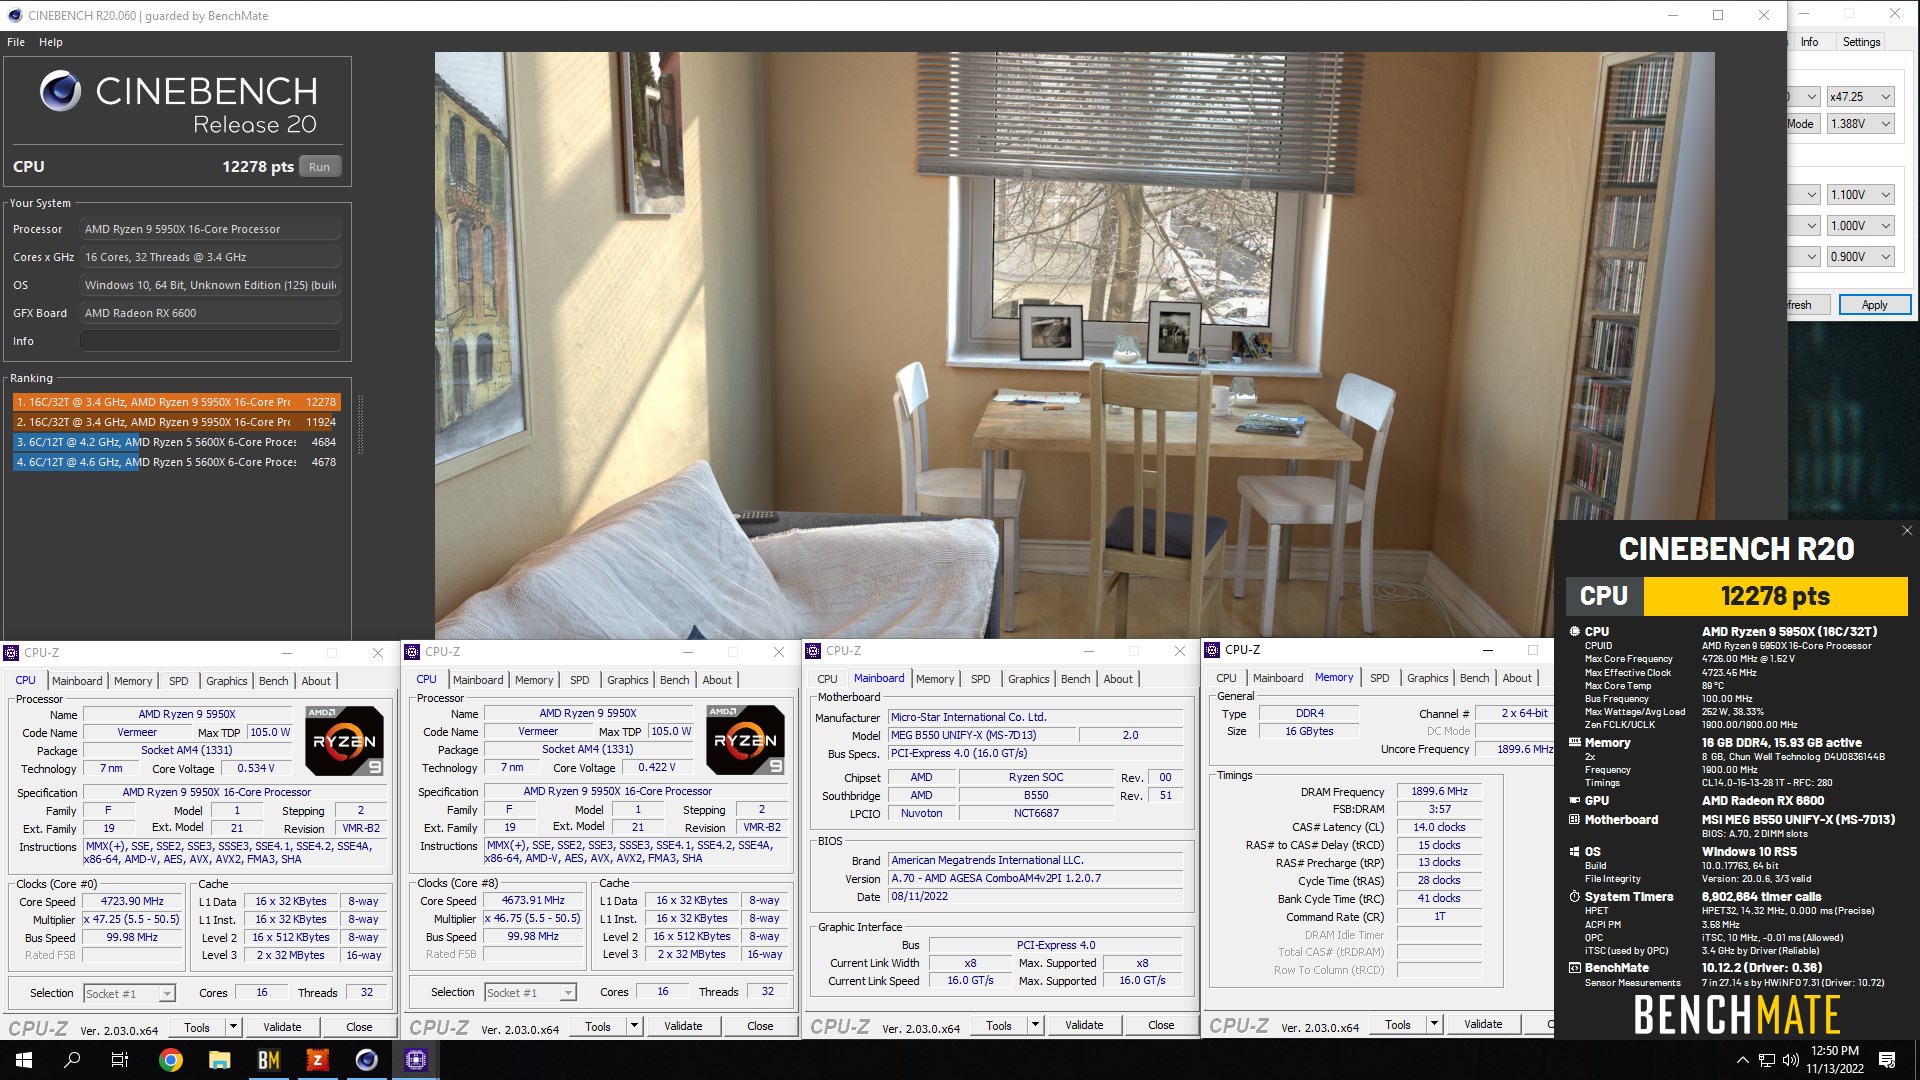Run the Cinebench CPU test
The image size is (1920, 1080).
[319, 167]
